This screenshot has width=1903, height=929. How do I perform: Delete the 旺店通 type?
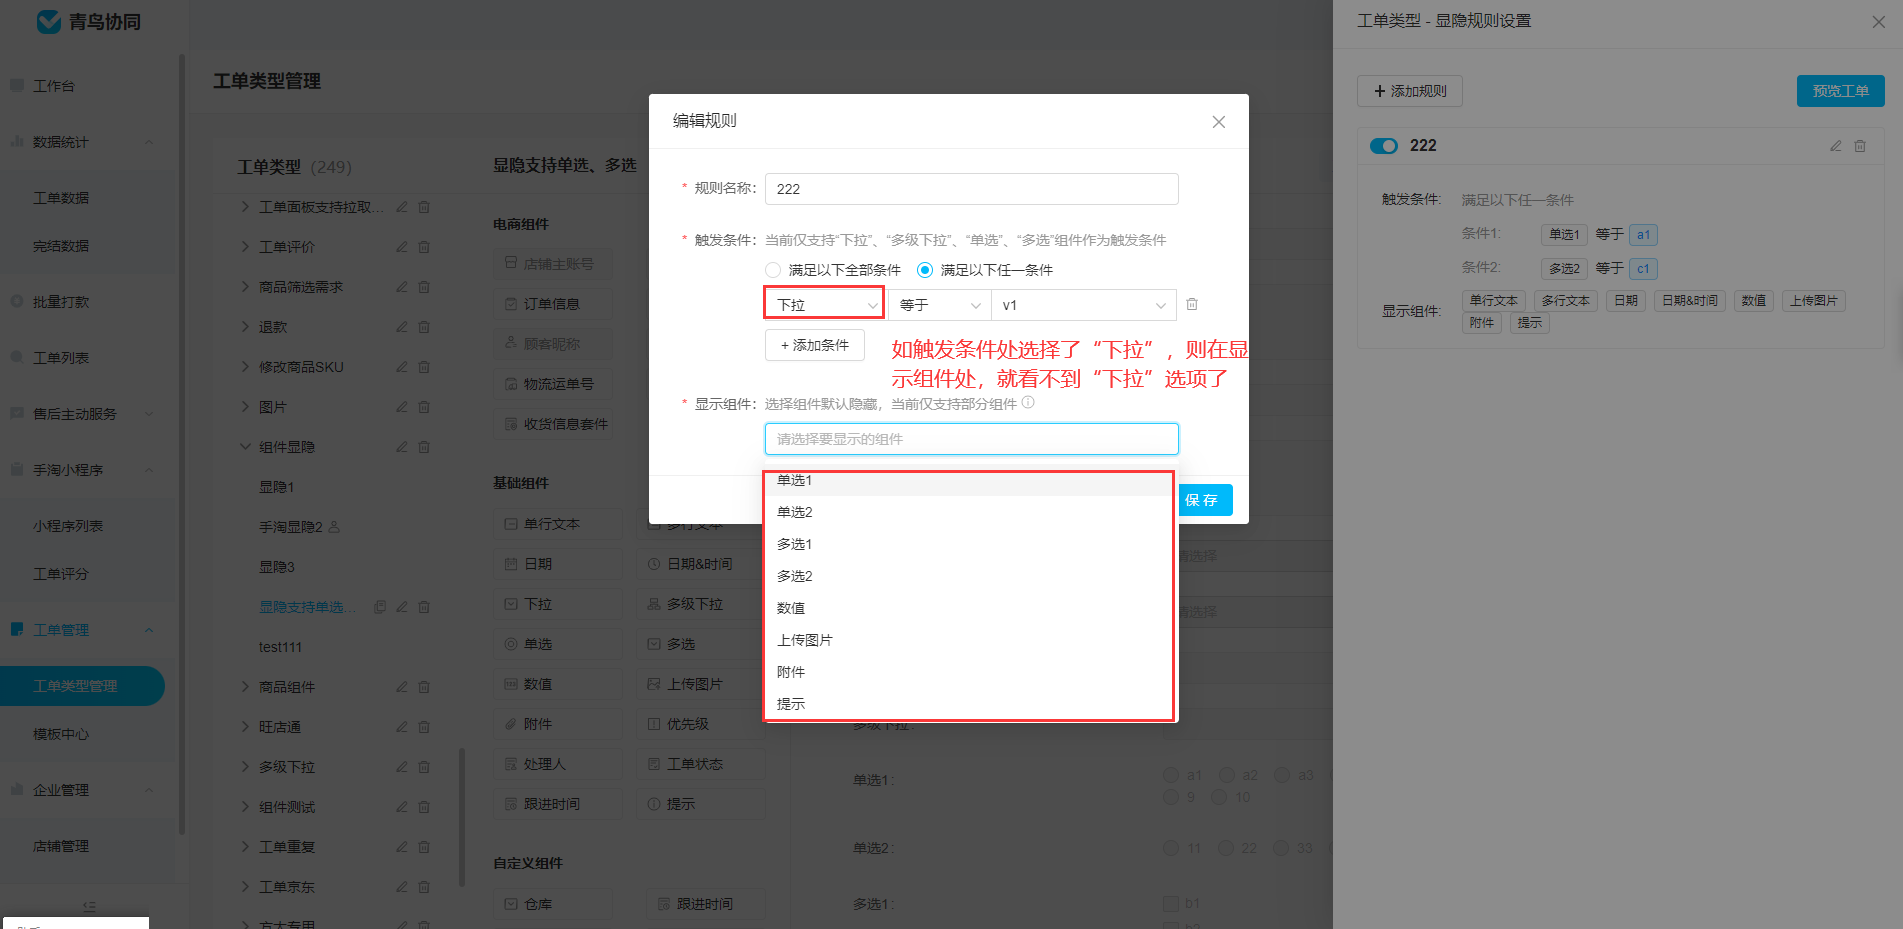tap(424, 727)
